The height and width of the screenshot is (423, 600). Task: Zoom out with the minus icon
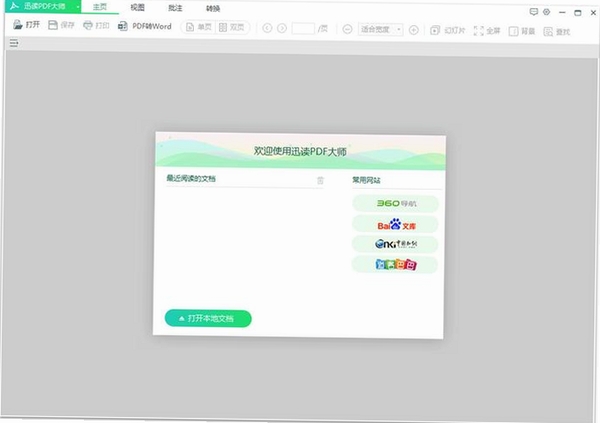[347, 29]
